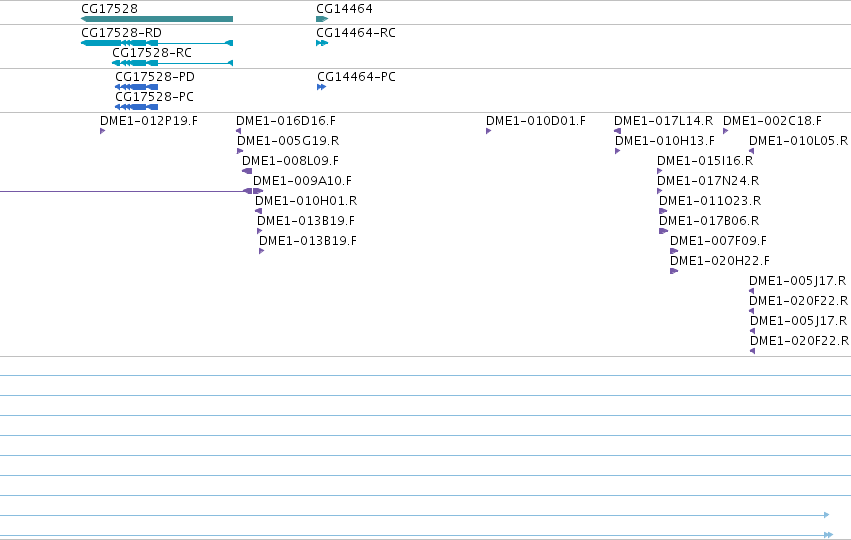Select the CG14464-RC transcript label
The image size is (851, 540).
point(355,33)
